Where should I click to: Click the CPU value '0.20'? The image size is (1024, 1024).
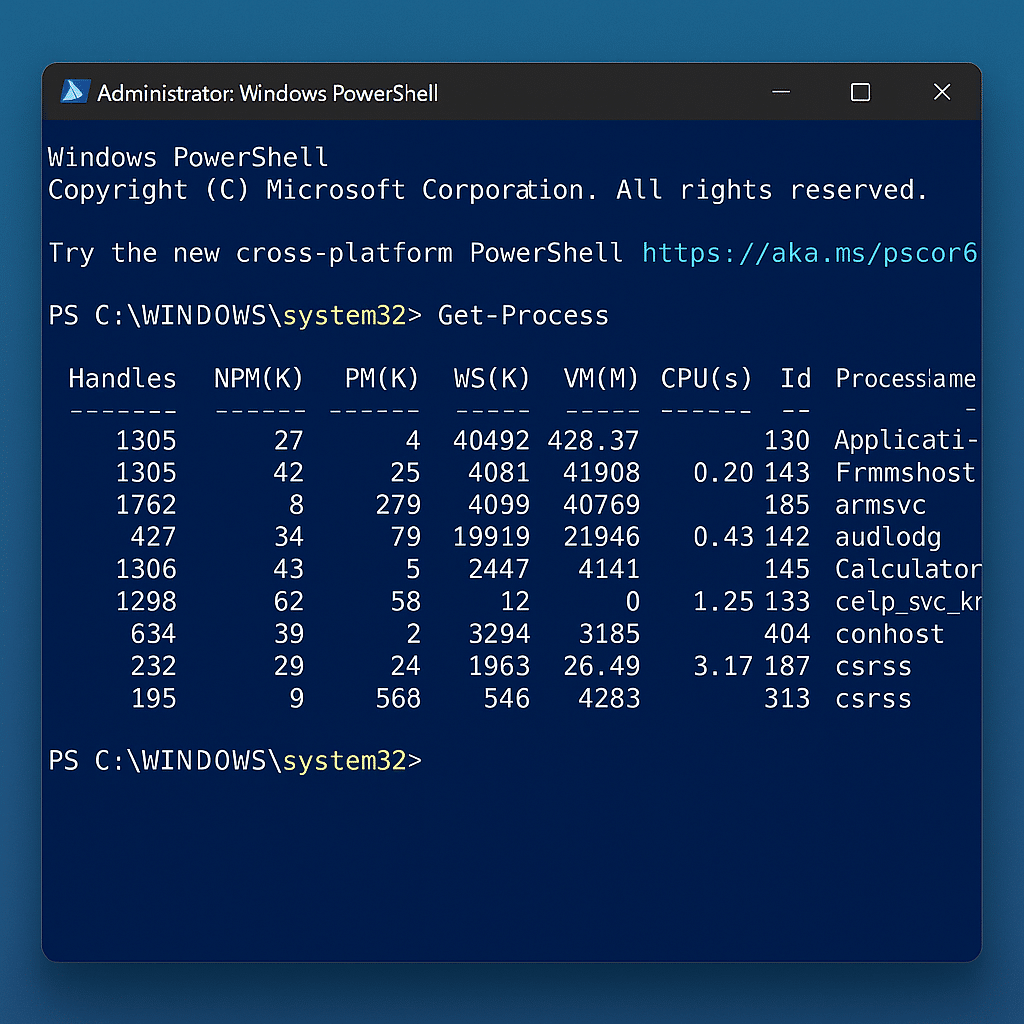[x=723, y=473]
